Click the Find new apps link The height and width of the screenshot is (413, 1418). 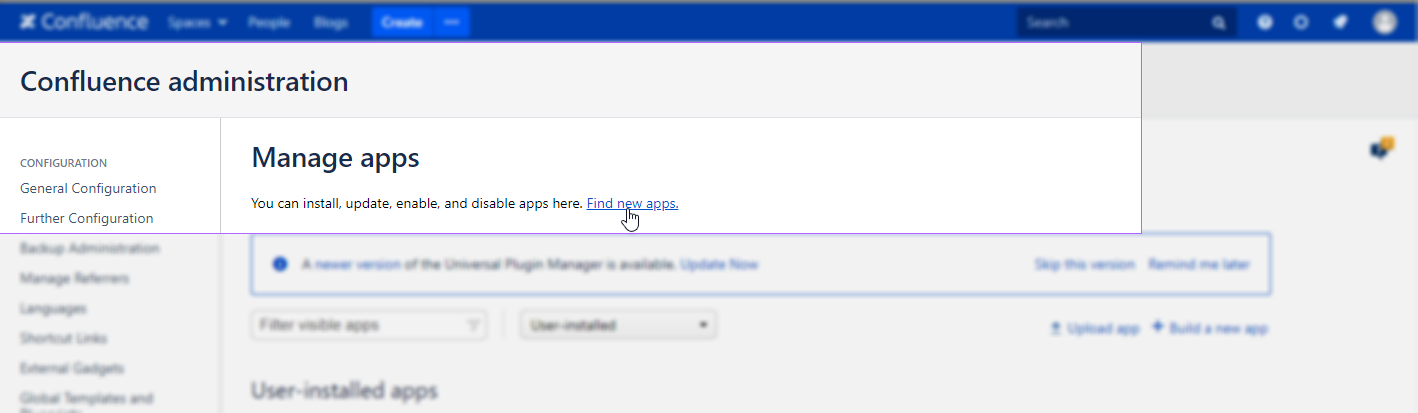(632, 203)
